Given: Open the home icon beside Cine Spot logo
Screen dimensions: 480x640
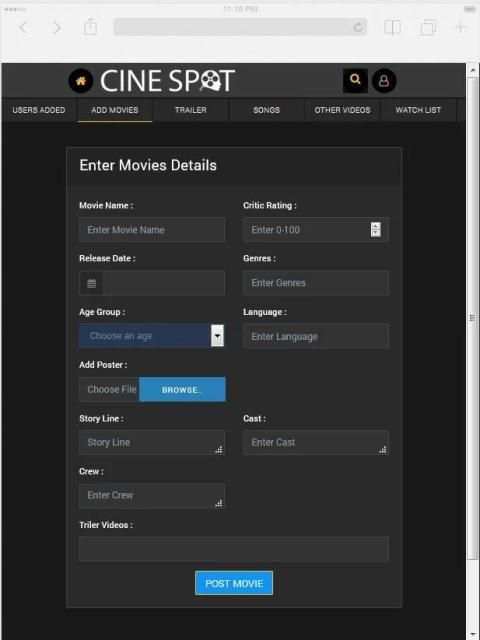Looking at the screenshot, I should [80, 81].
